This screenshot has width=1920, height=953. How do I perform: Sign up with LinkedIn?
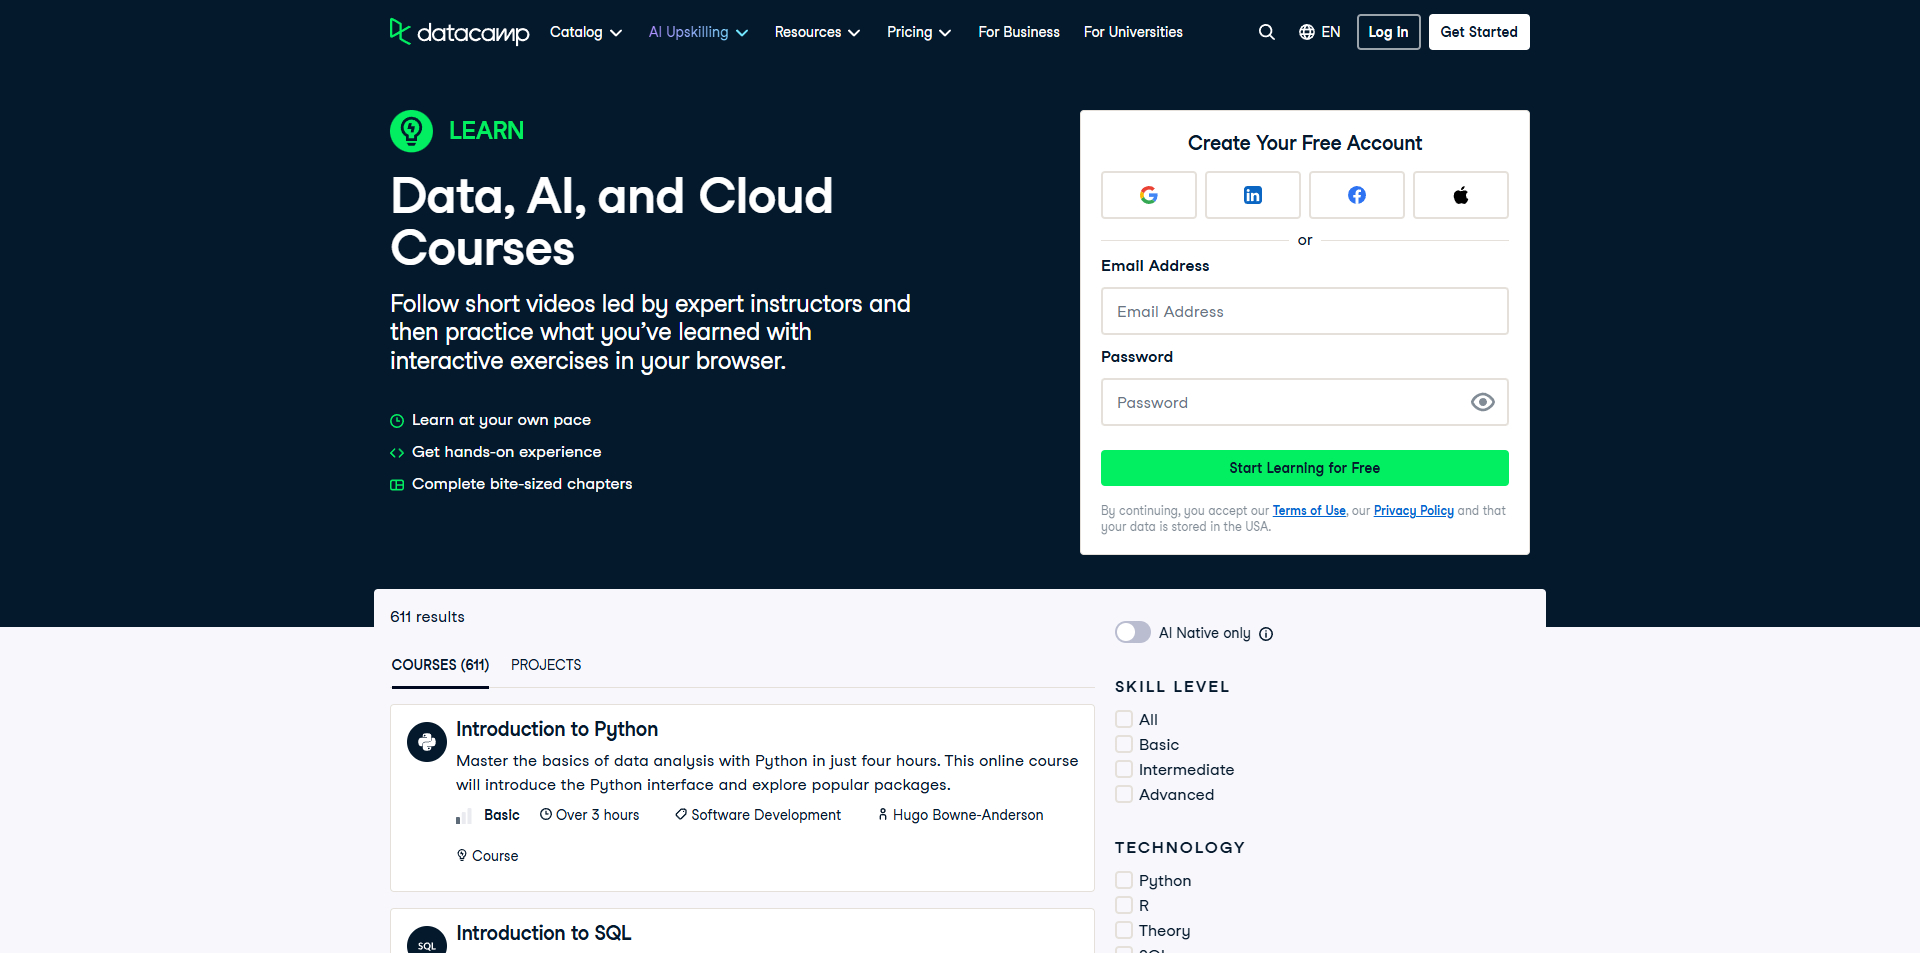point(1252,195)
